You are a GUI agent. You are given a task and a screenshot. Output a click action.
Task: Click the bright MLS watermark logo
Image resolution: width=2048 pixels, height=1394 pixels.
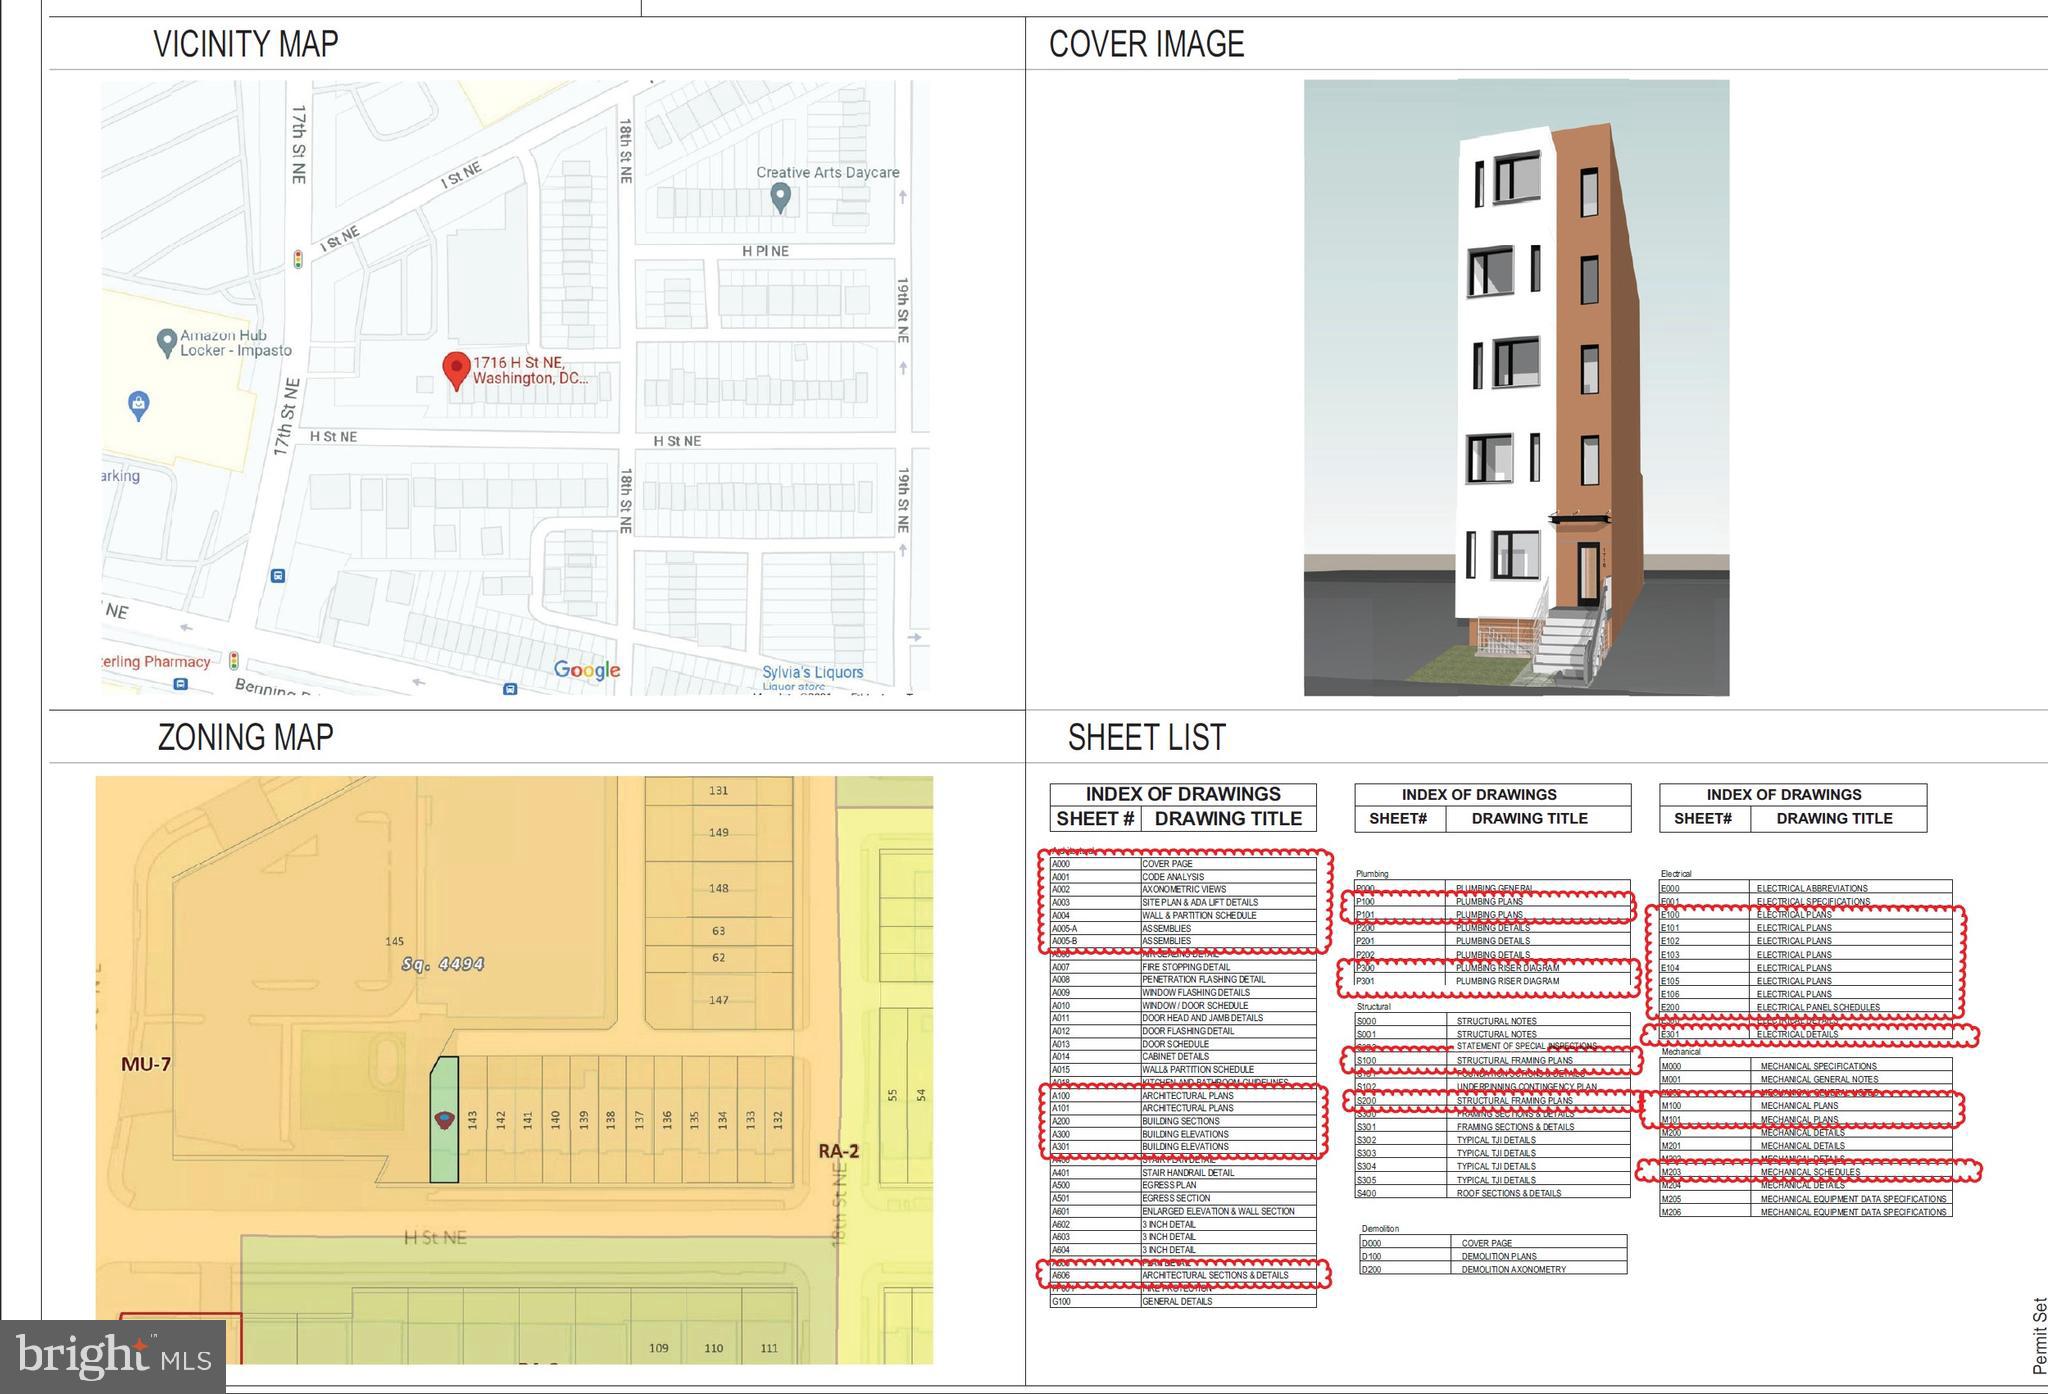[113, 1357]
